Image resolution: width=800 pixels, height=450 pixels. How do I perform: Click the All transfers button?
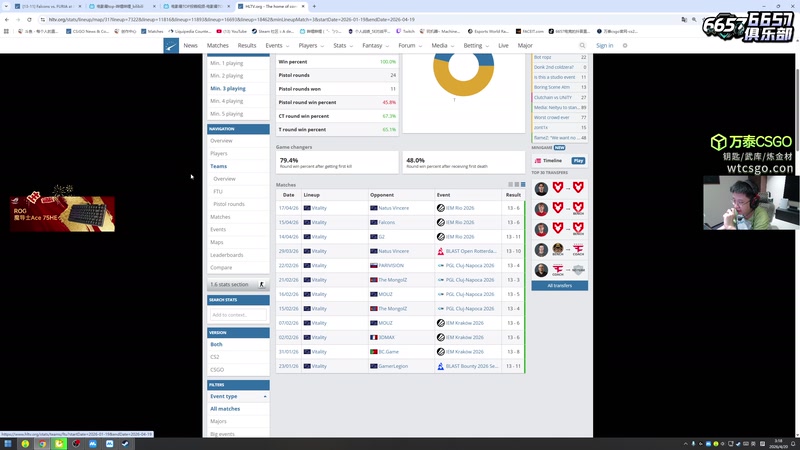[559, 286]
